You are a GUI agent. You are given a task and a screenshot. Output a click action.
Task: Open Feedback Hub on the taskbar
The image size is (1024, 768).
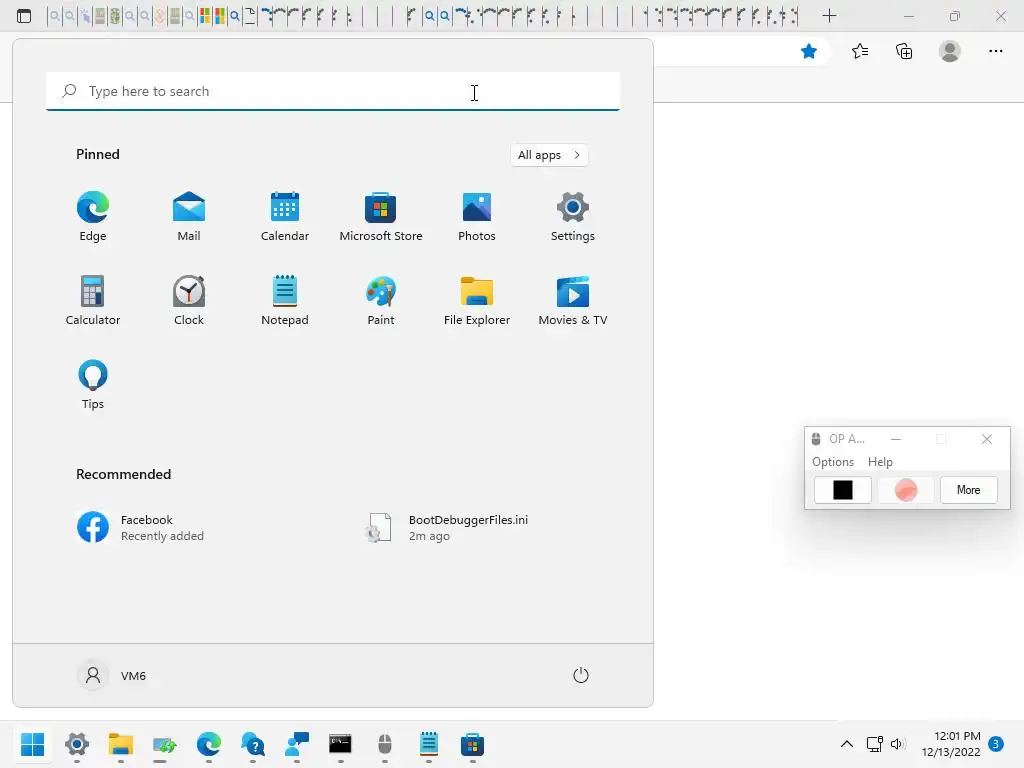click(x=296, y=744)
